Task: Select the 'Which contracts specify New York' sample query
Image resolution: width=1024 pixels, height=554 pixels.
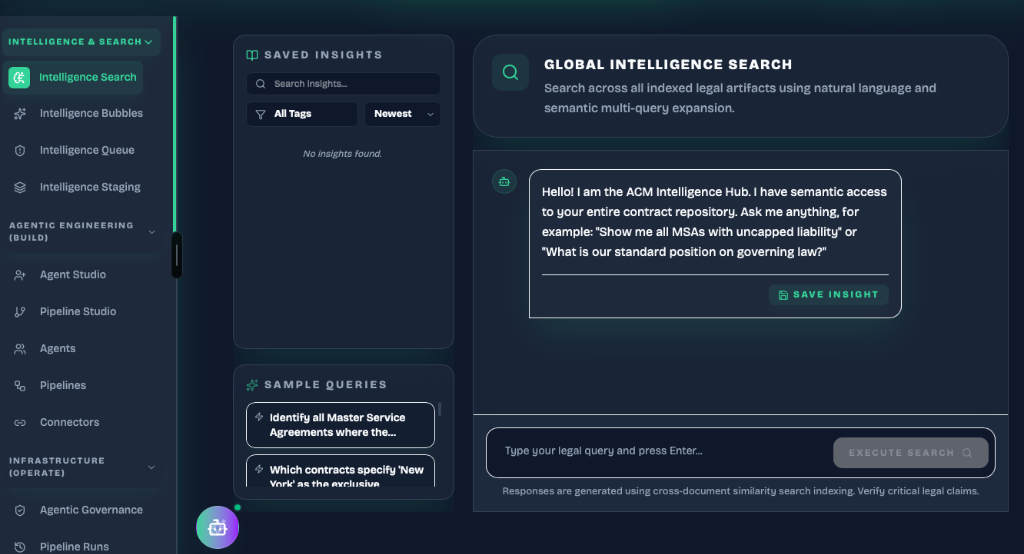Action: (x=340, y=471)
